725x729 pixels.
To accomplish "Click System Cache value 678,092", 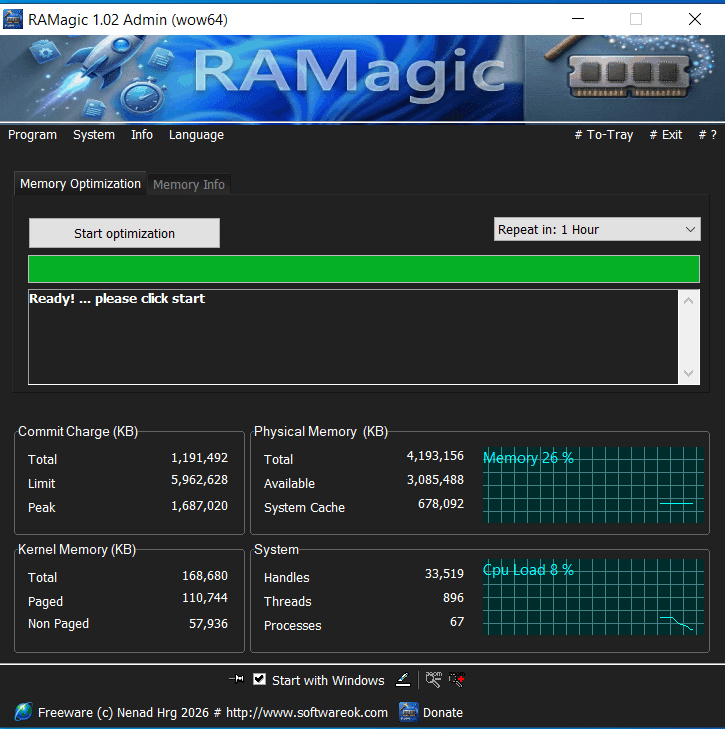I will pos(441,504).
